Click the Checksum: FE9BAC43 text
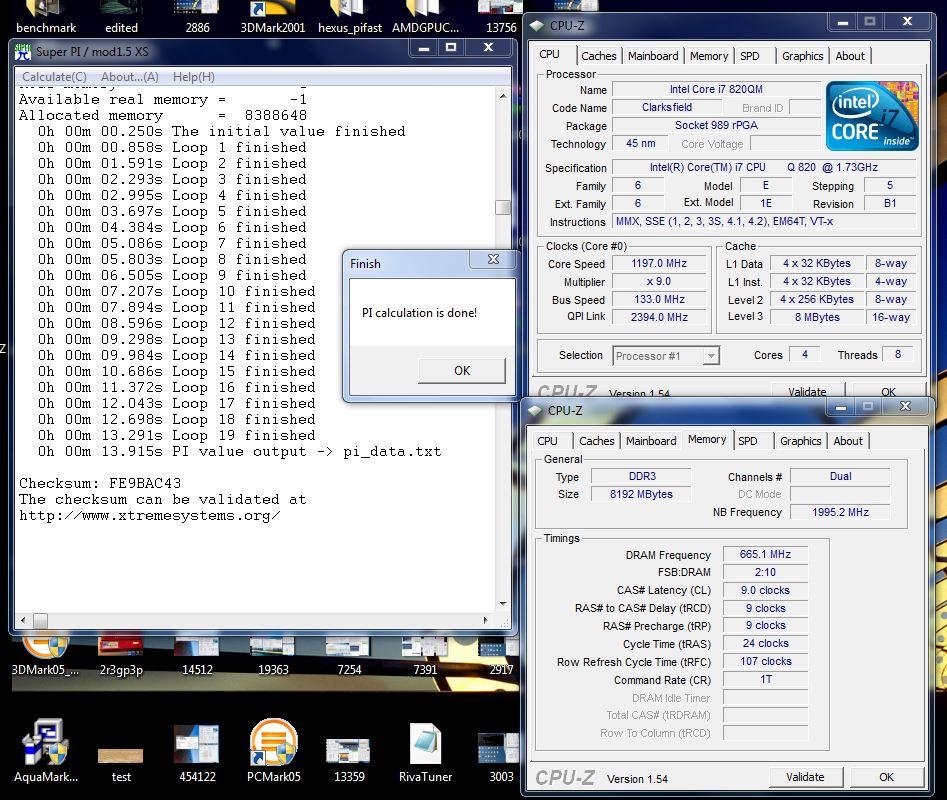 pos(100,483)
